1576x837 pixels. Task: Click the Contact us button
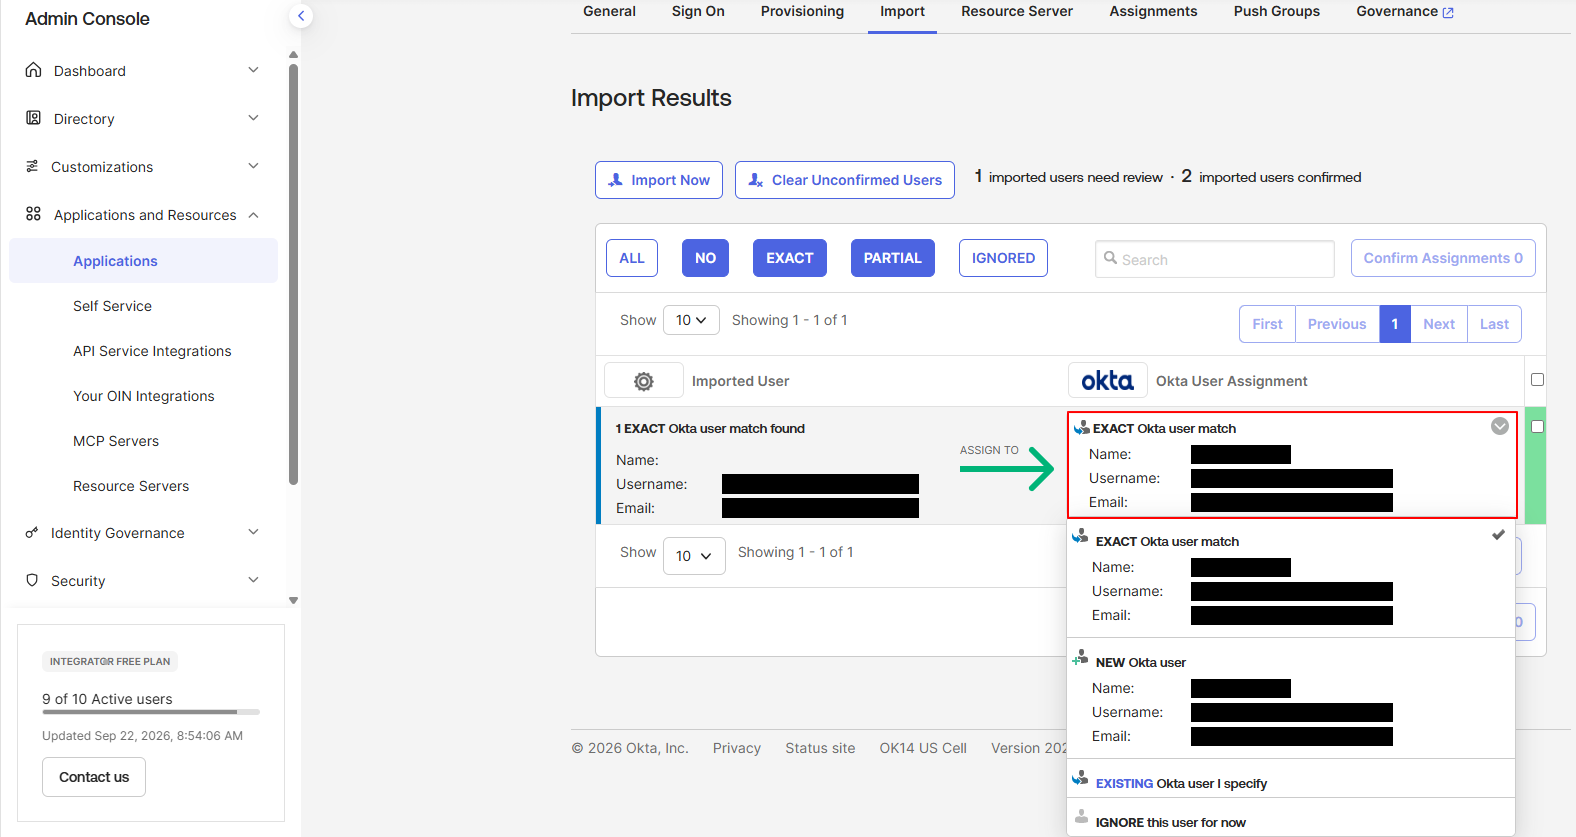94,777
